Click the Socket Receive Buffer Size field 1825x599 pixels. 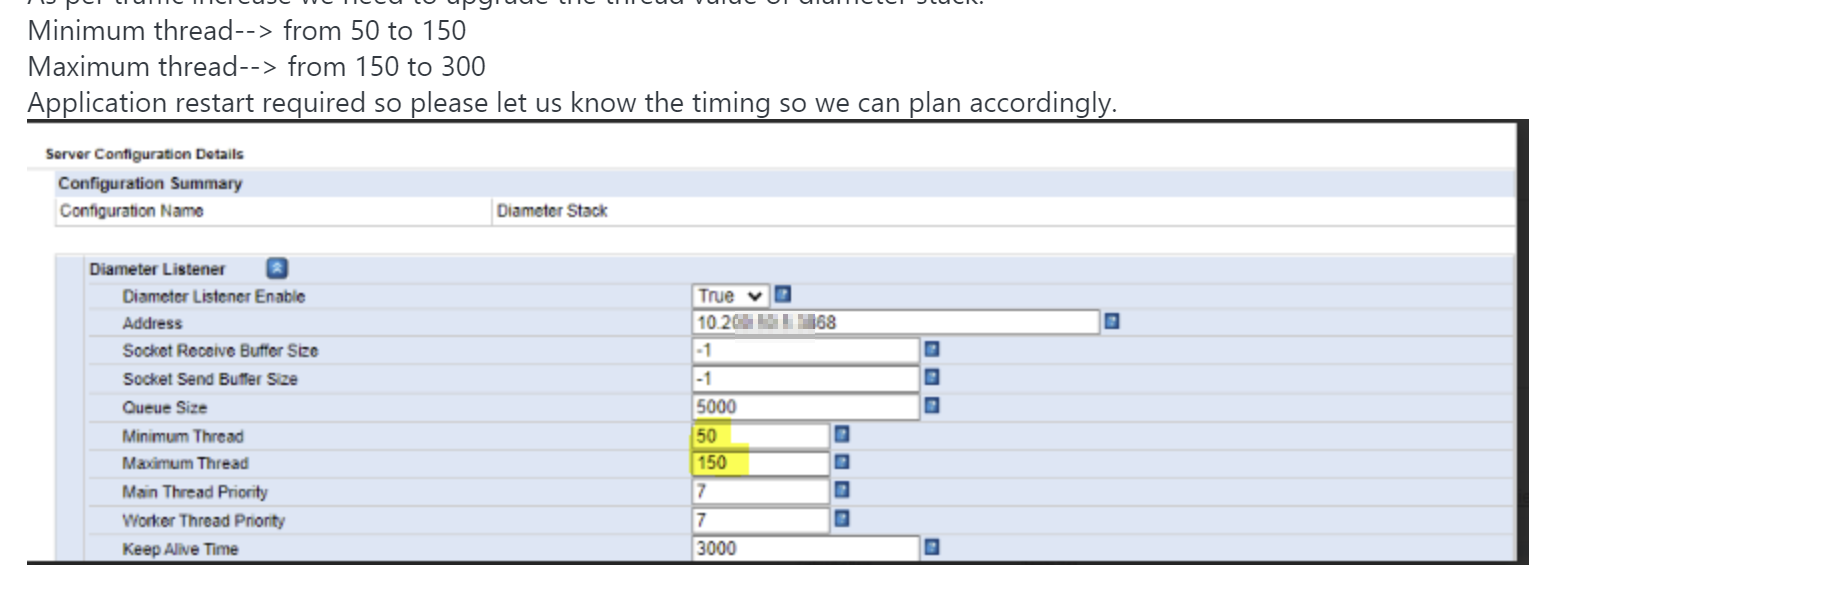(x=806, y=350)
